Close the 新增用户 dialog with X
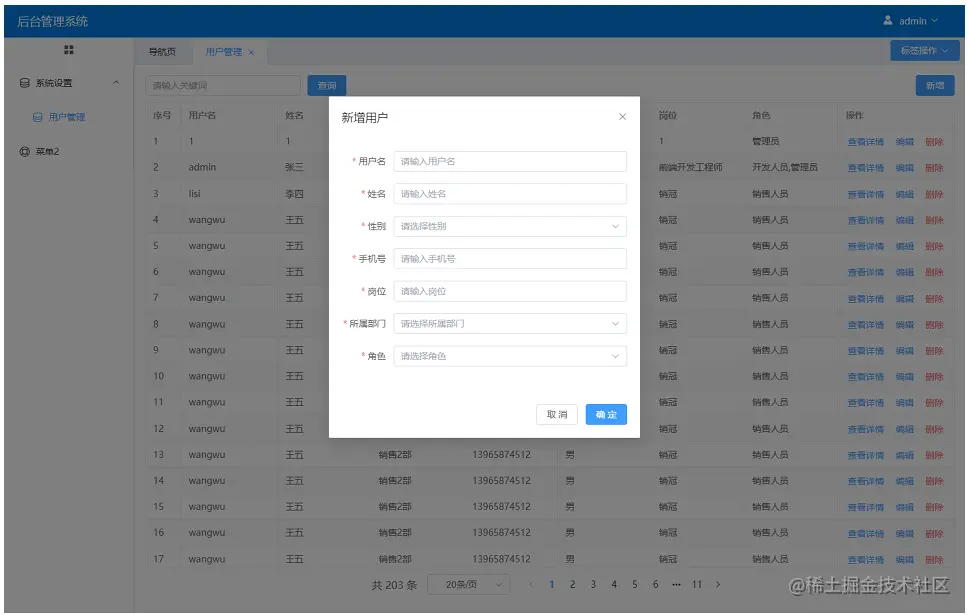 pos(622,117)
